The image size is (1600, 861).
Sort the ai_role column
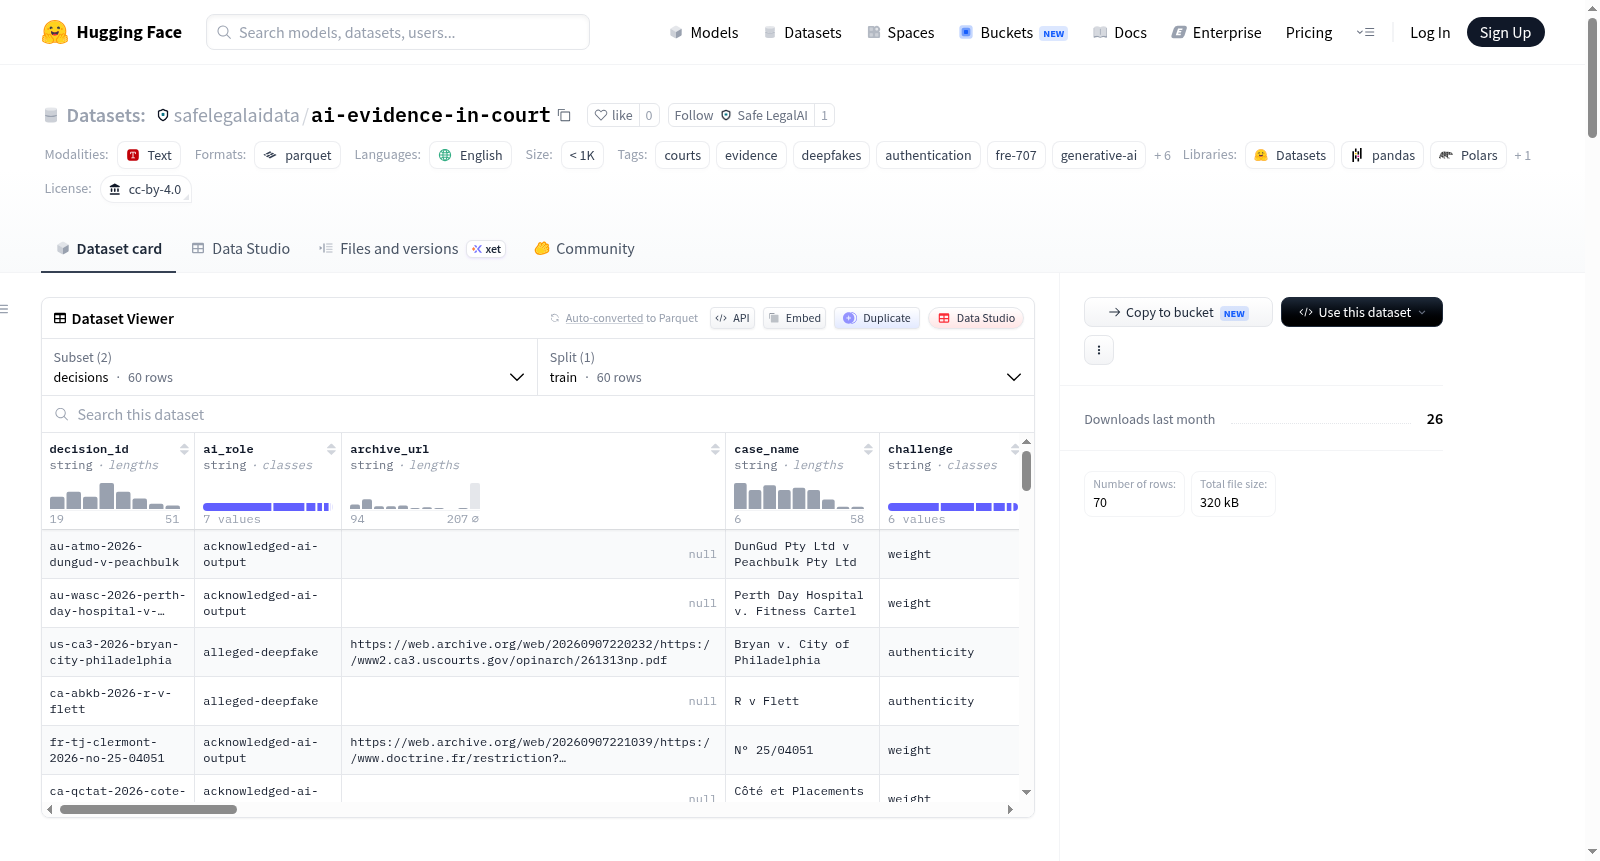[x=331, y=449]
